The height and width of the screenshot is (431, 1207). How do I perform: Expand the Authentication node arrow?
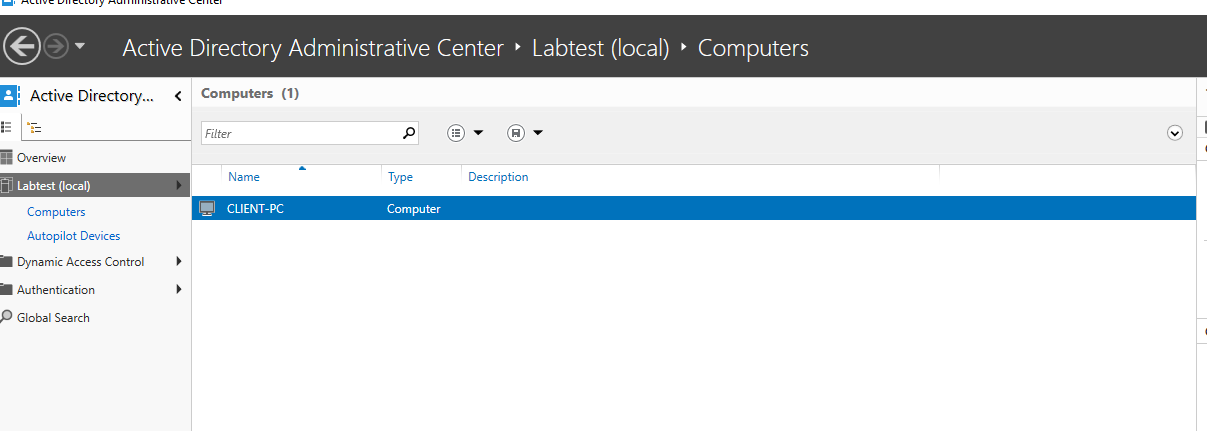[x=179, y=290]
